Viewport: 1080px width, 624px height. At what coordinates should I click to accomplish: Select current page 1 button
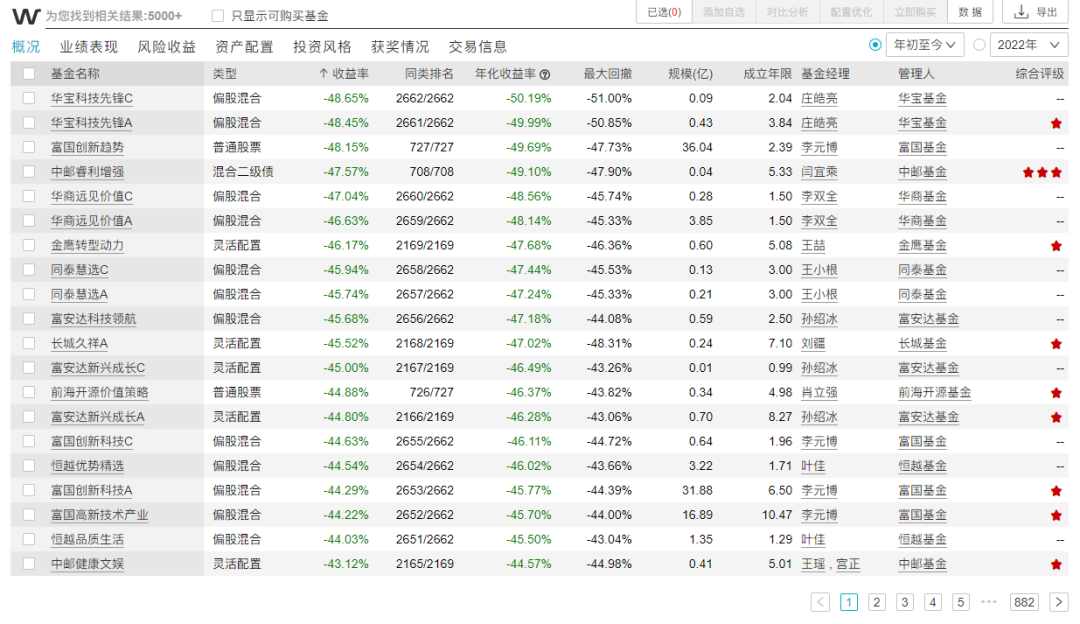[849, 602]
